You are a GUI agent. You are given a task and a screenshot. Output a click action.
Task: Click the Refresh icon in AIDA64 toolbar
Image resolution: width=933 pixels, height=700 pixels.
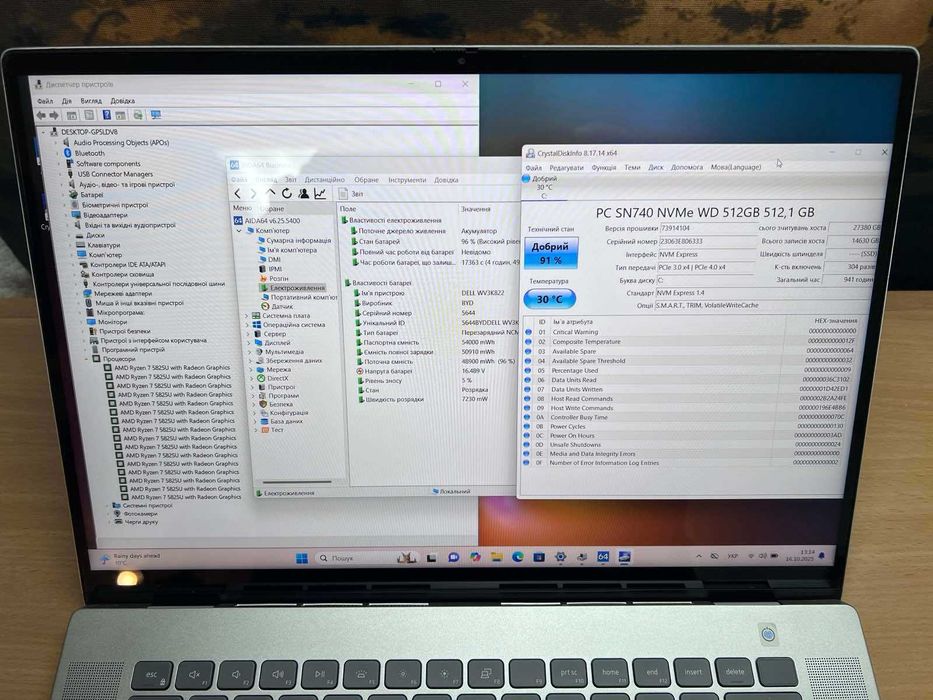(x=287, y=193)
